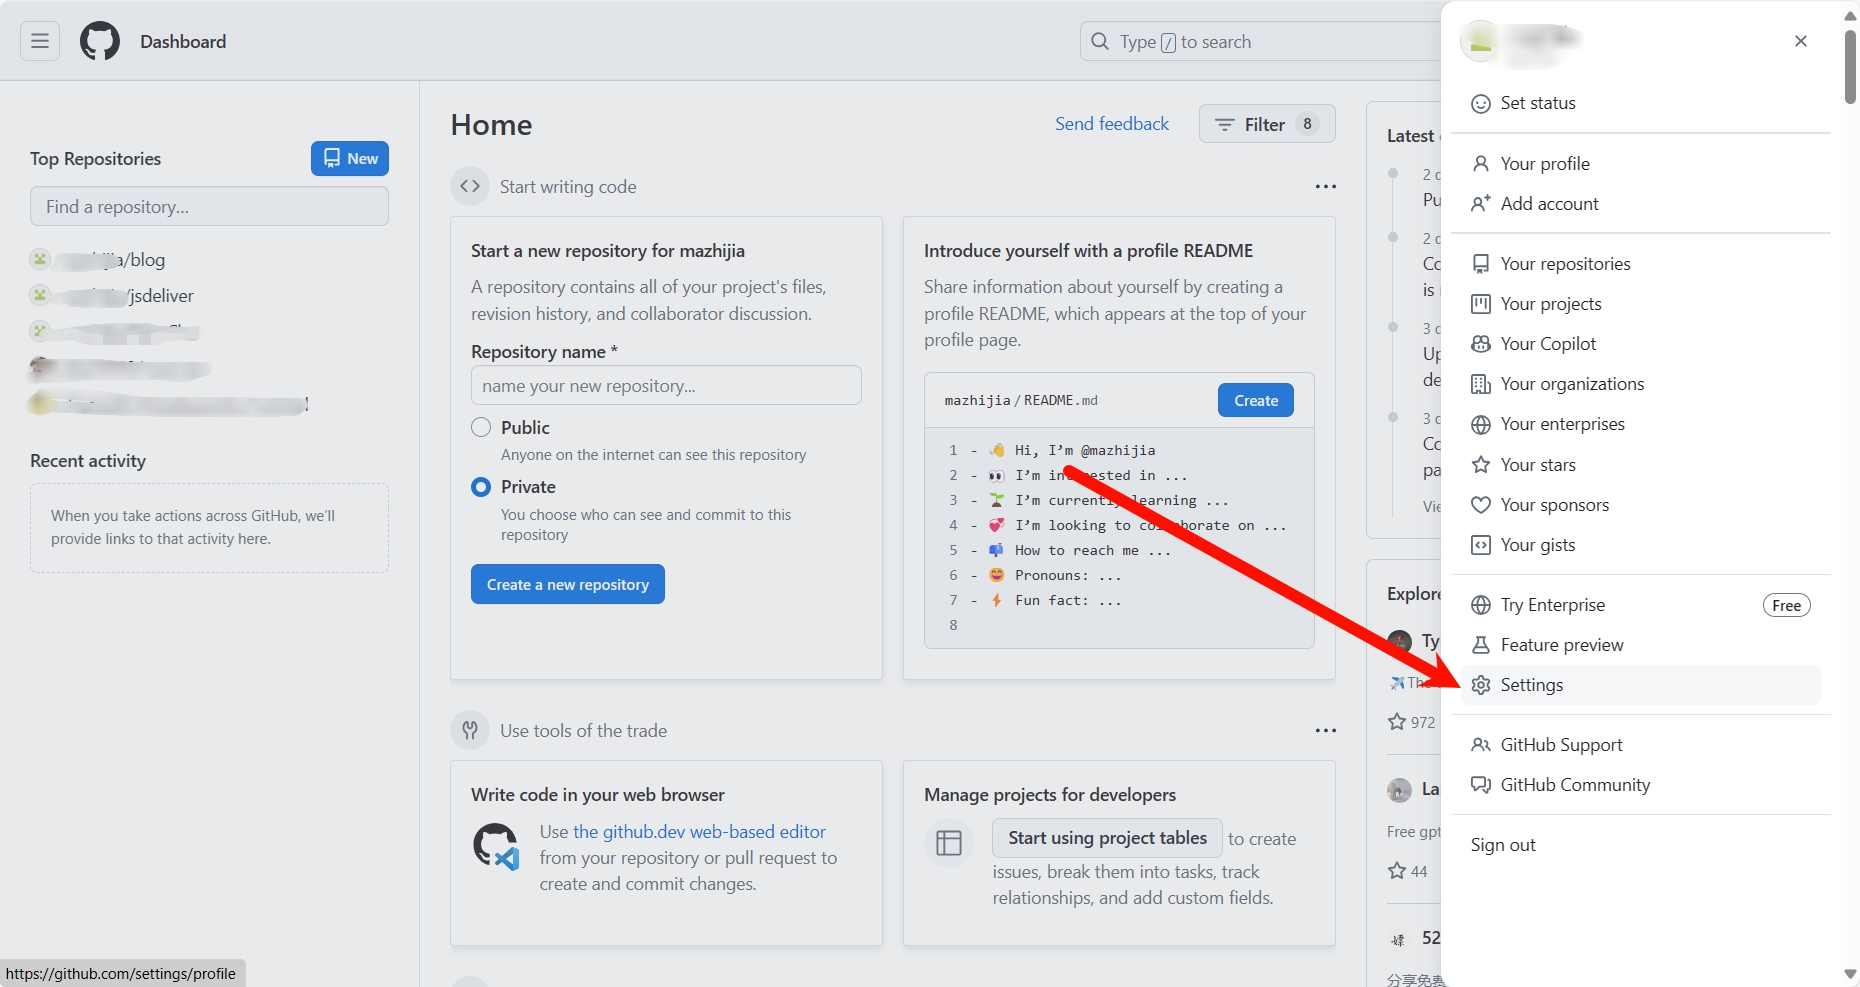Focus the Type / to search box

(1260, 42)
